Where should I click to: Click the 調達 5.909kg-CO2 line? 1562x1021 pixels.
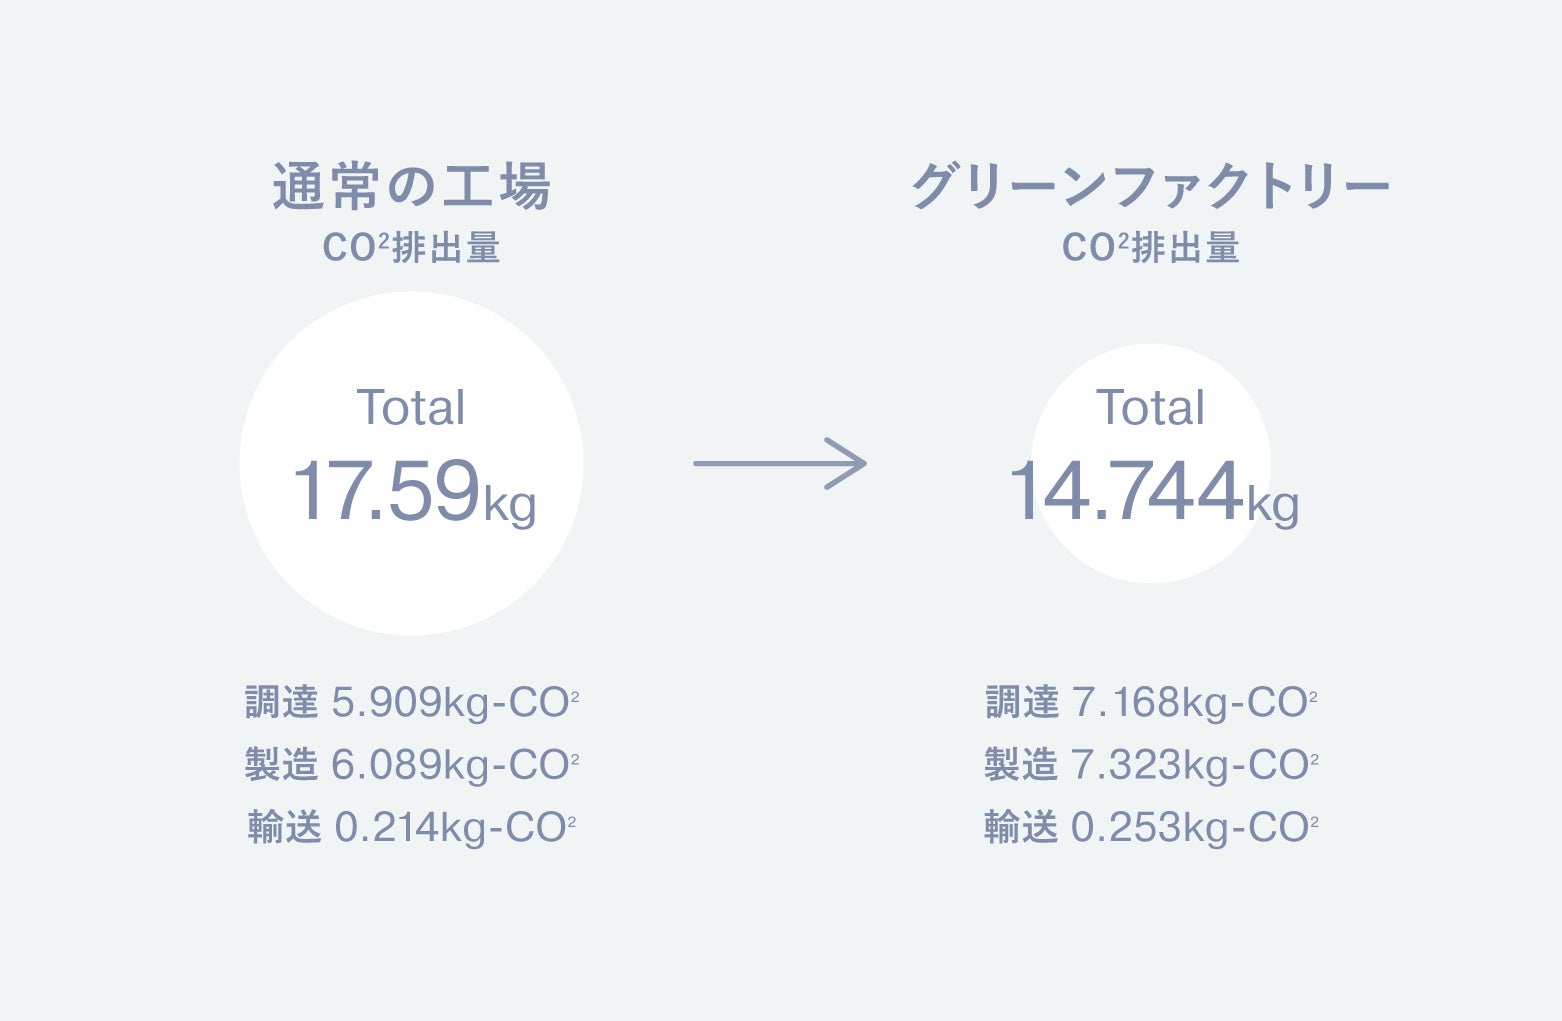(412, 703)
